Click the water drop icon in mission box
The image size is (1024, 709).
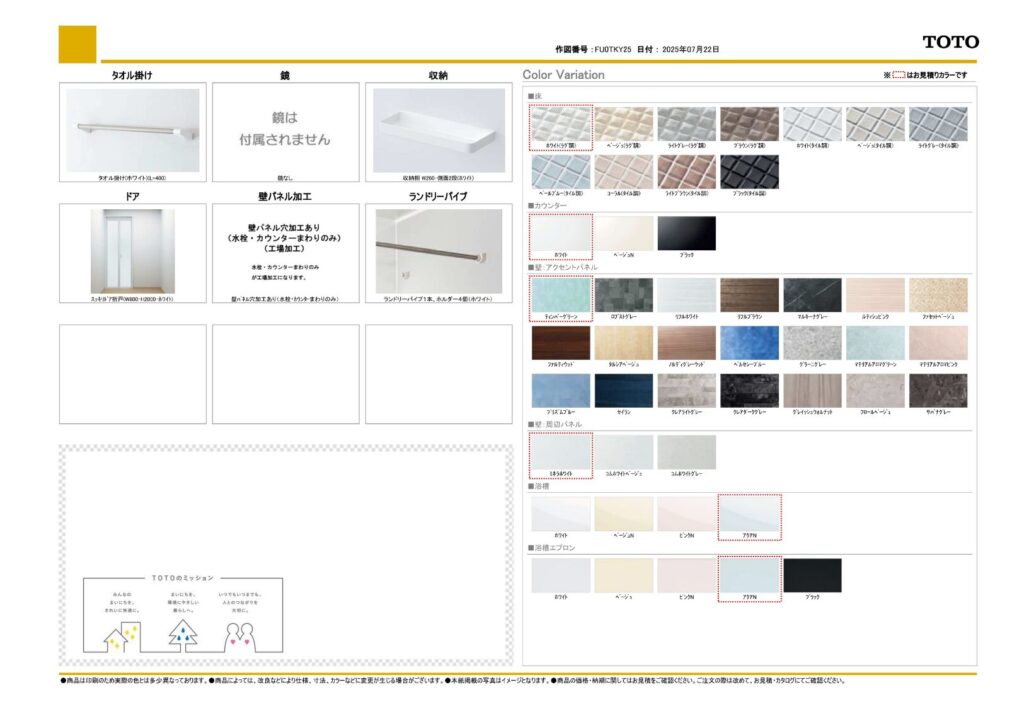tap(182, 633)
